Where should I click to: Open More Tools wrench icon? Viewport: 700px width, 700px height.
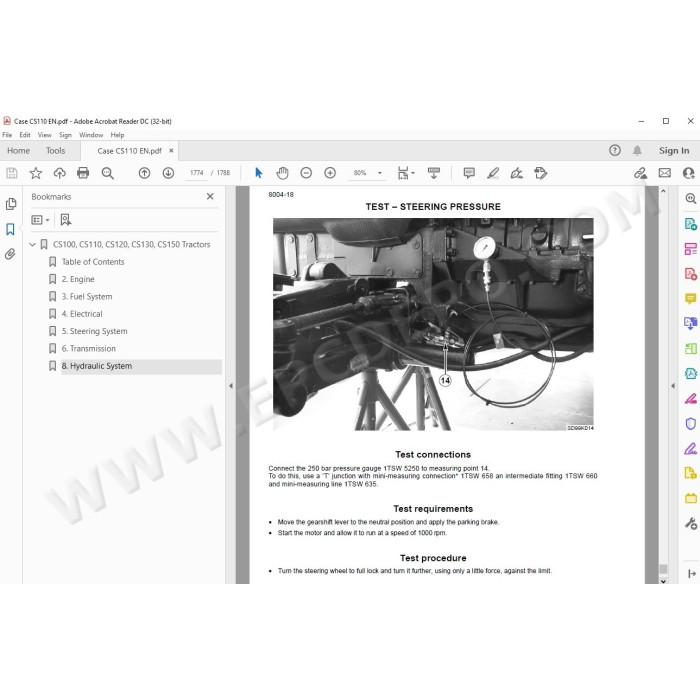click(x=691, y=524)
